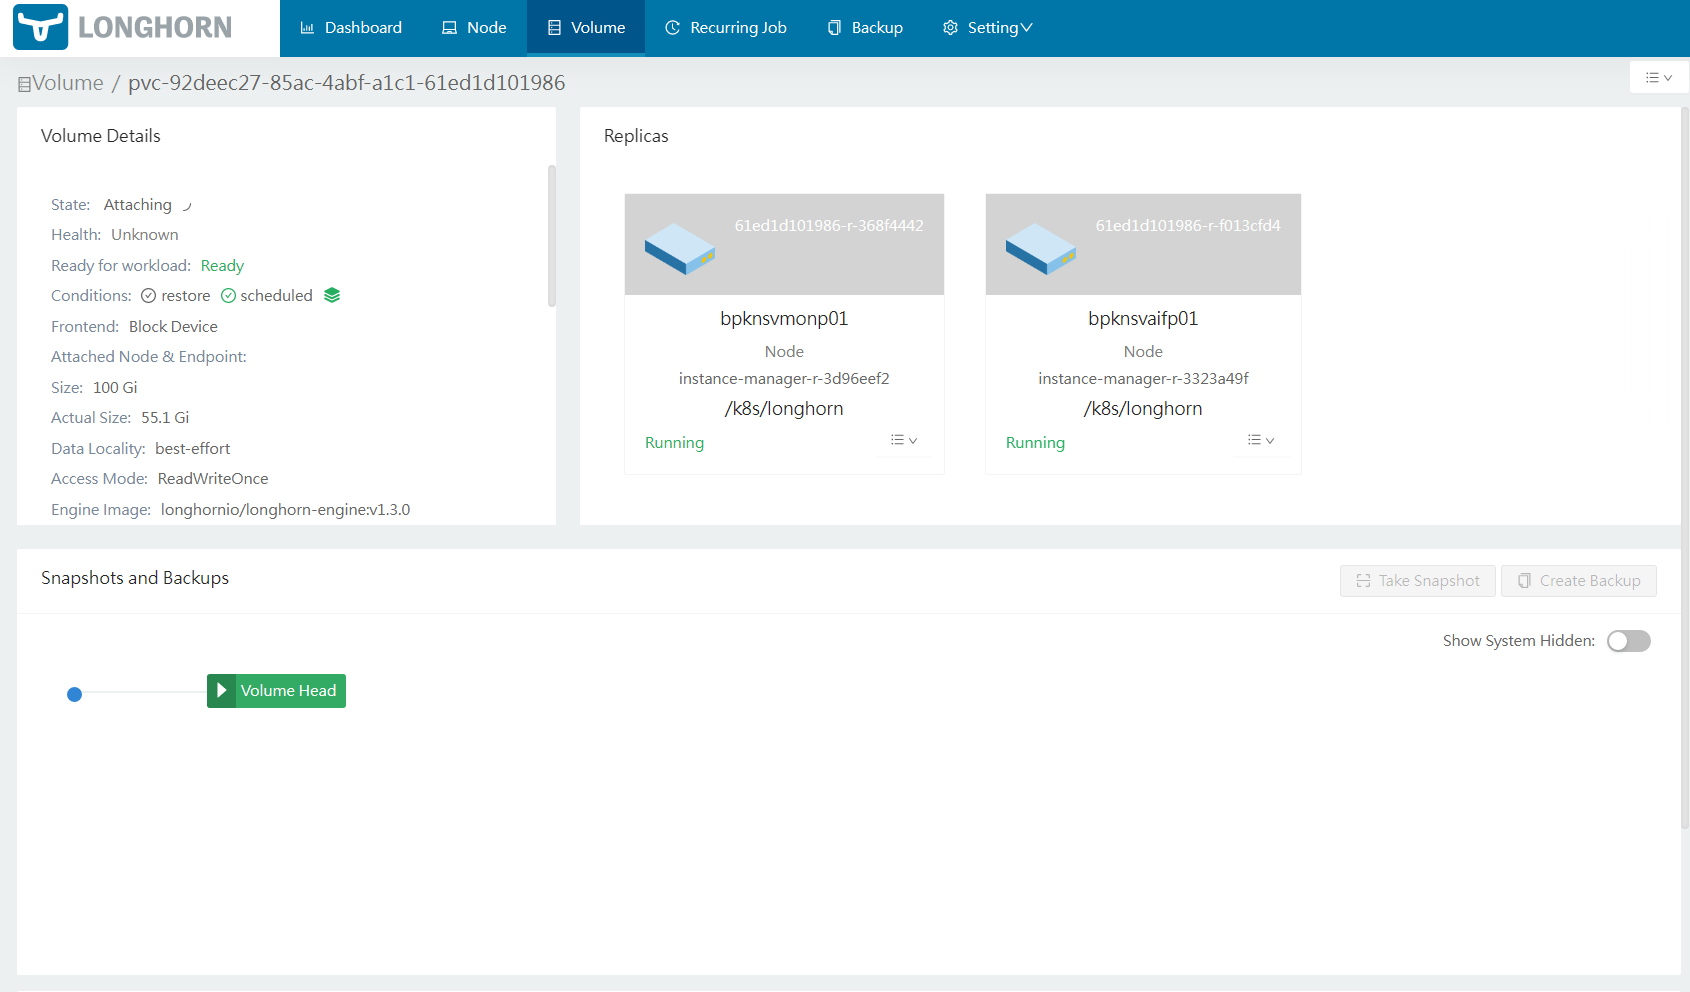Open the menu on replica bpknsvmonp01
Viewport: 1690px width, 992px height.
(x=903, y=440)
